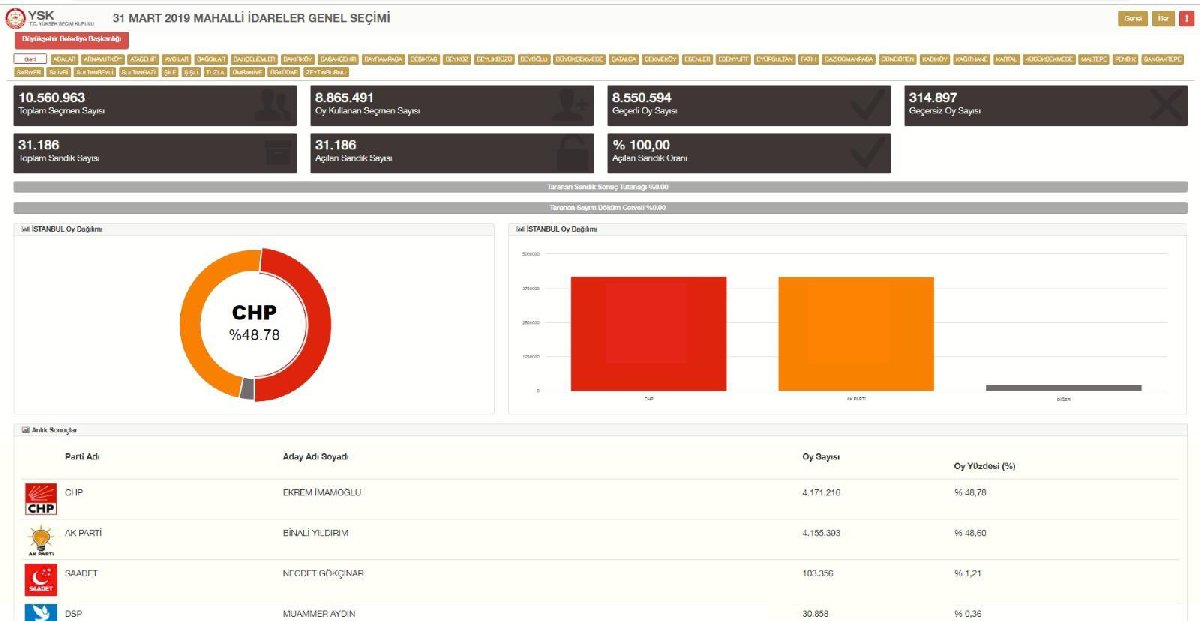This screenshot has width=1200, height=621.
Task: Click the DSP dove logo
Action: (41, 612)
